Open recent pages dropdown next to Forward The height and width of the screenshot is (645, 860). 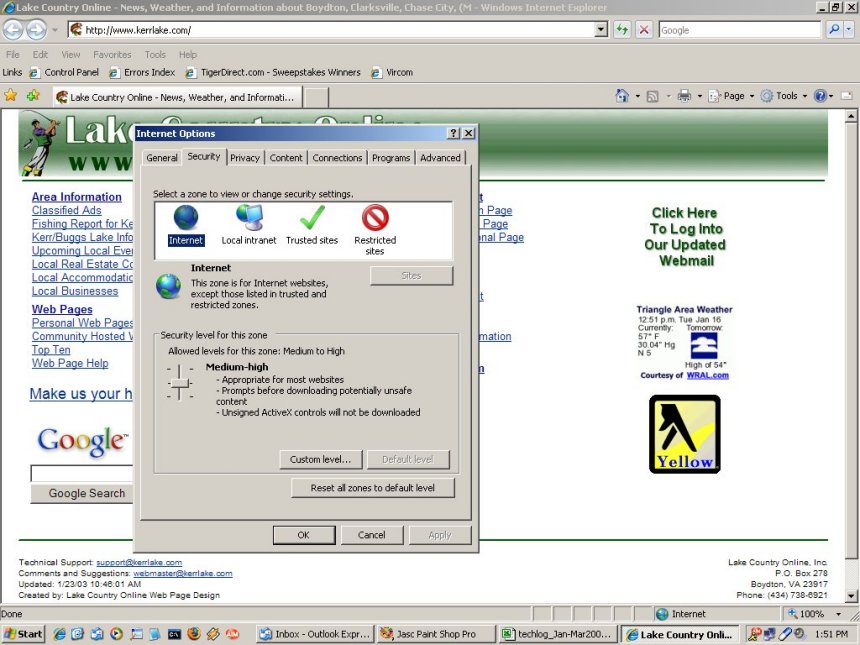coord(55,30)
